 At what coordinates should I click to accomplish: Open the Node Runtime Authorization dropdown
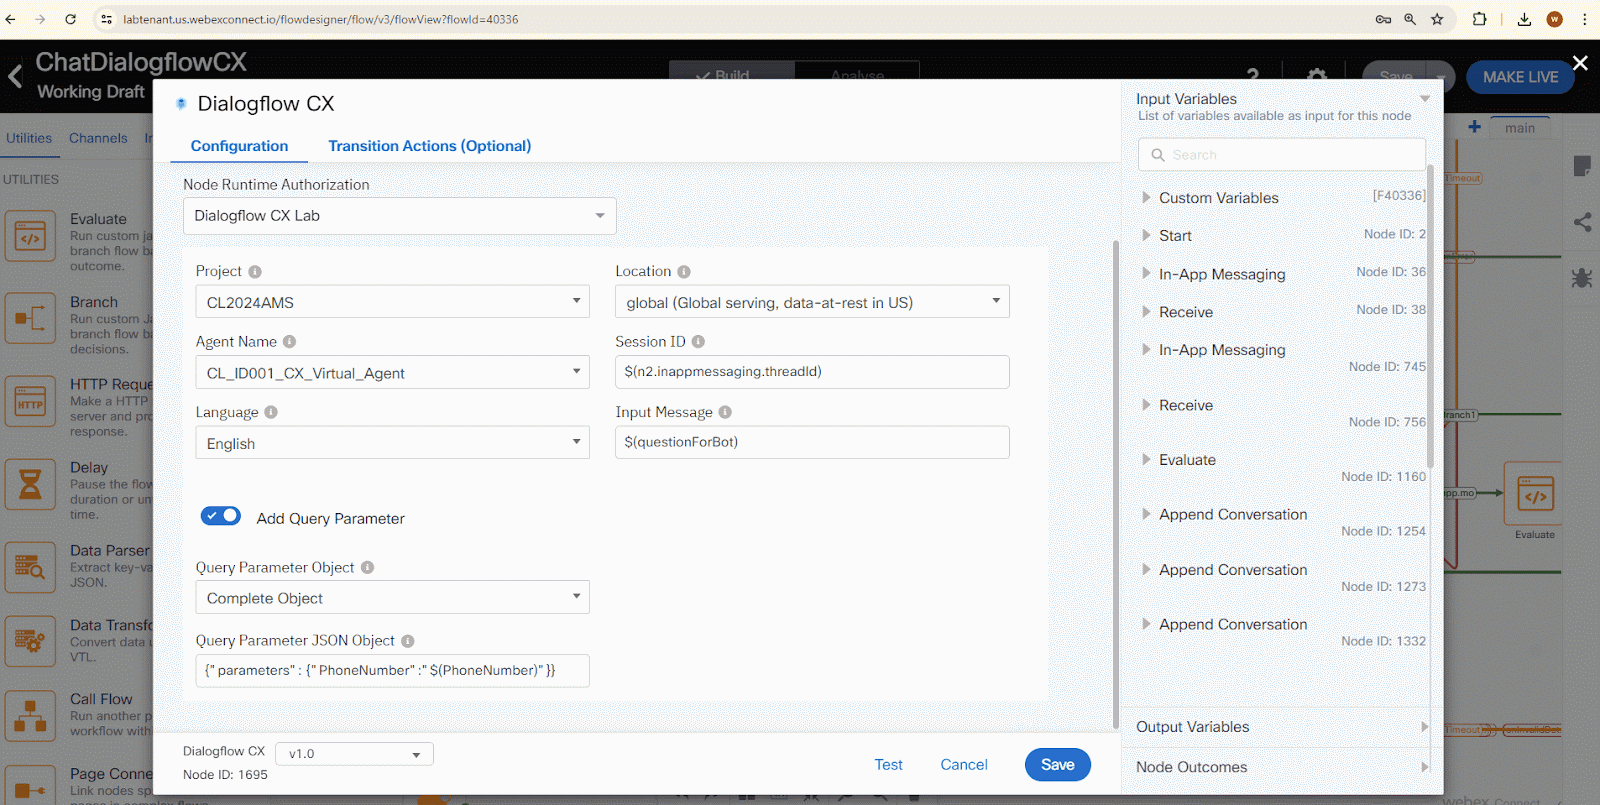point(399,216)
